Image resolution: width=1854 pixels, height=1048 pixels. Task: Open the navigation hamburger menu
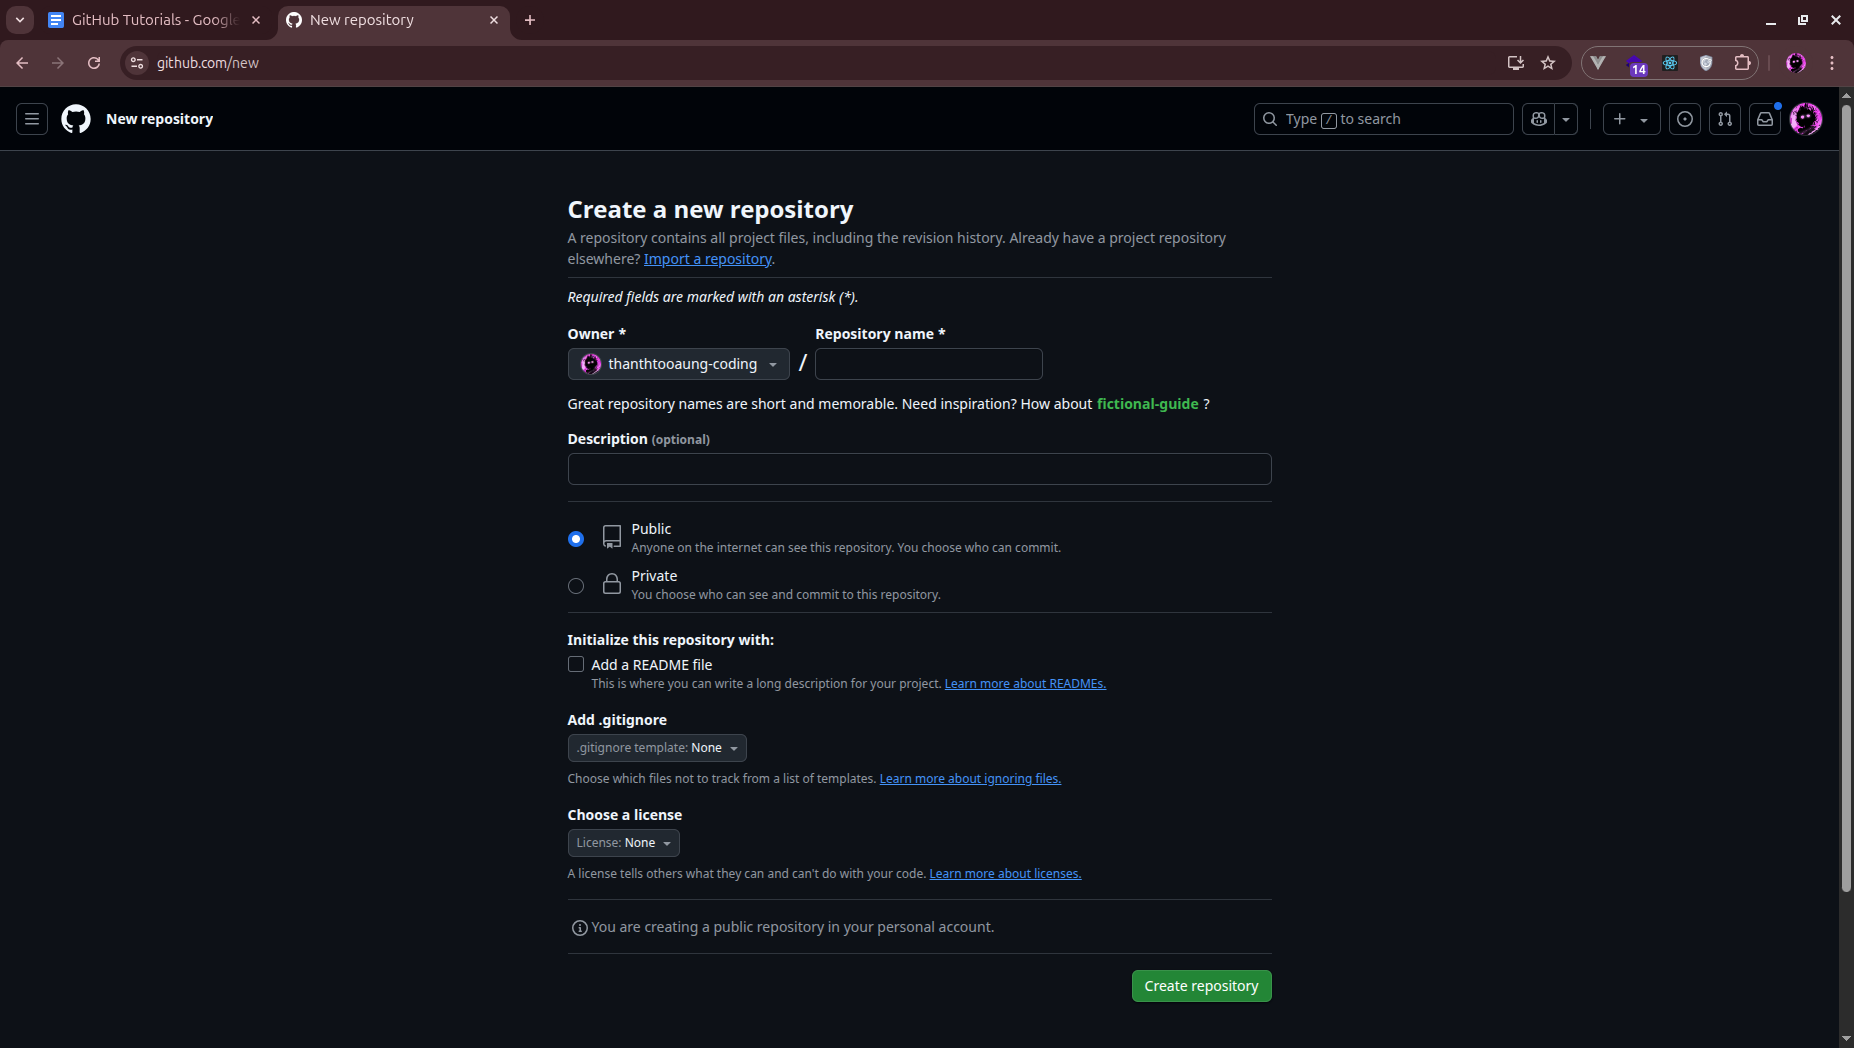coord(32,119)
